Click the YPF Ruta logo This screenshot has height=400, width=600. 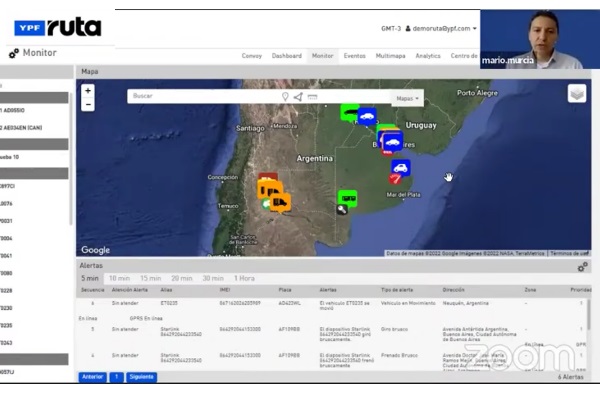click(x=58, y=27)
